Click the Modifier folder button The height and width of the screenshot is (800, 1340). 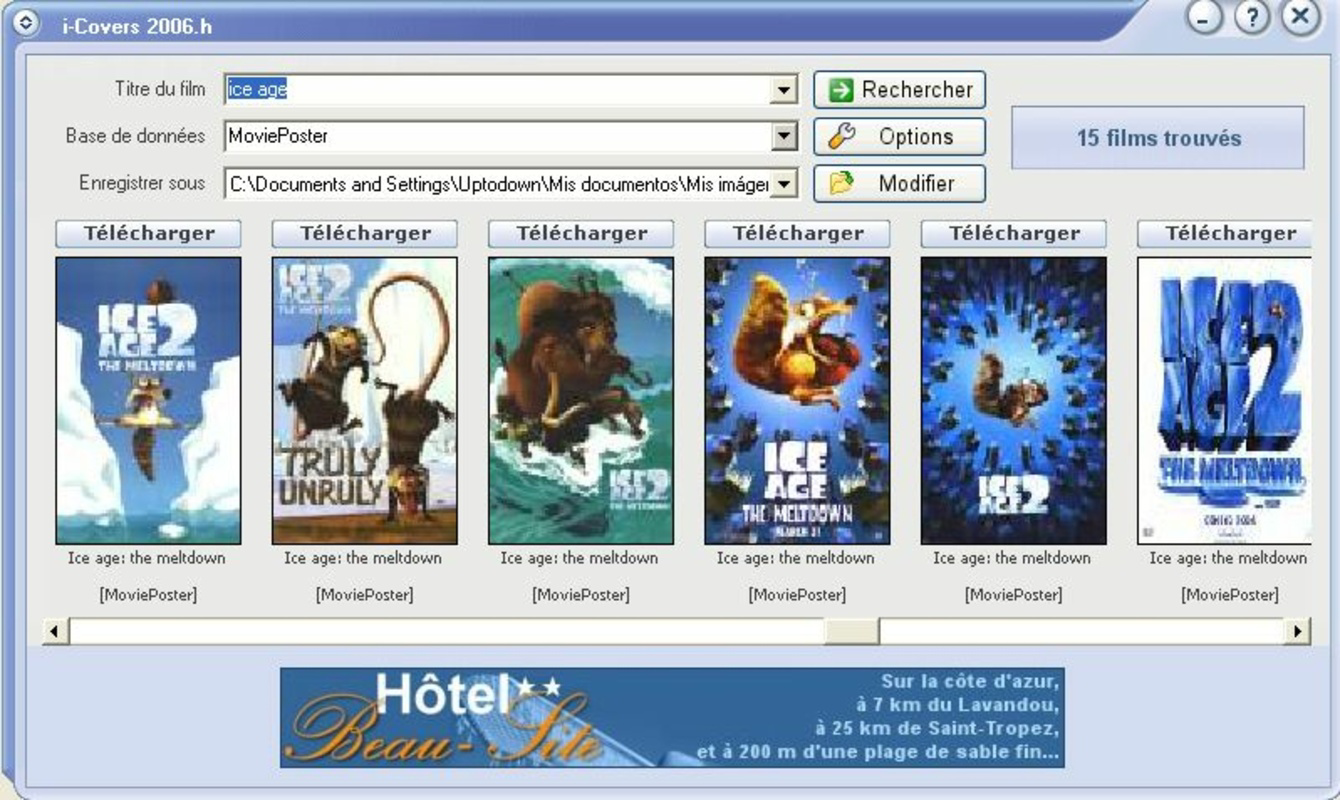[899, 184]
